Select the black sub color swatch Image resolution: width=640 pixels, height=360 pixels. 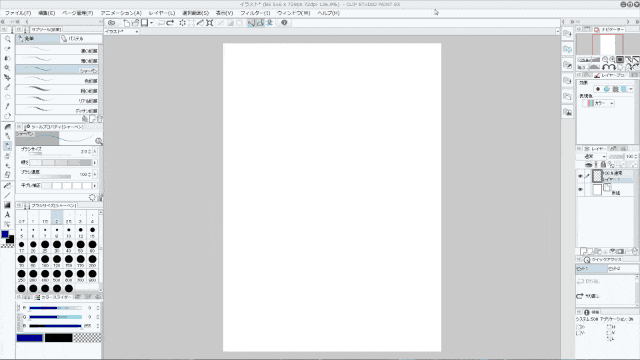[58, 338]
